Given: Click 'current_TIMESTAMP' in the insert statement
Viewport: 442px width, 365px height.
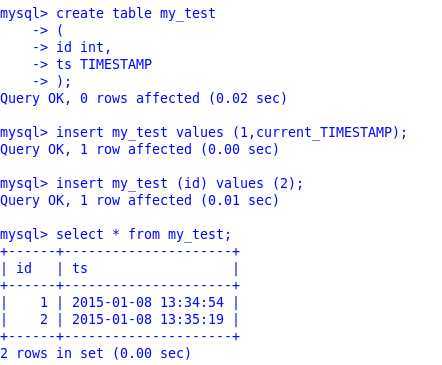Looking at the screenshot, I should 324,132.
